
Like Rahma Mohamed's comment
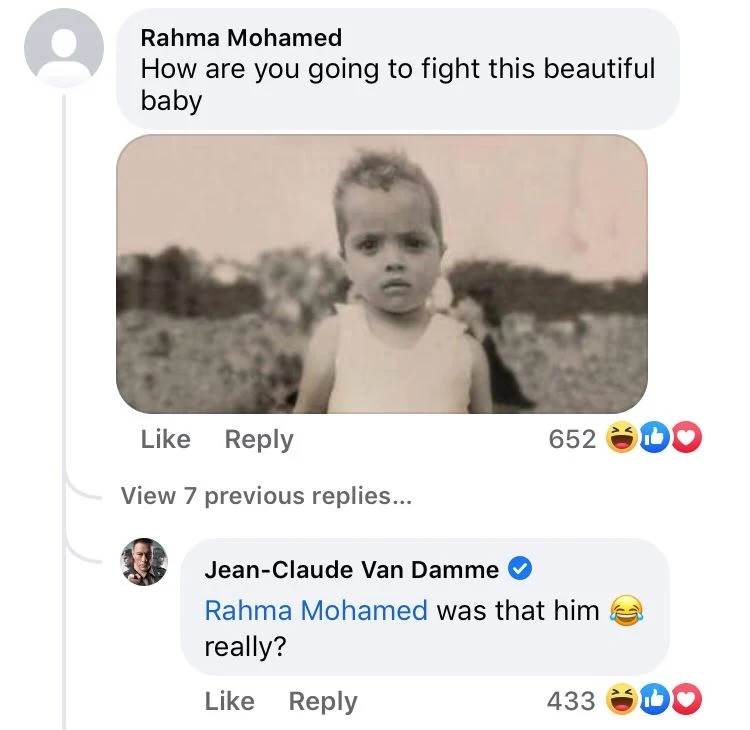(165, 439)
